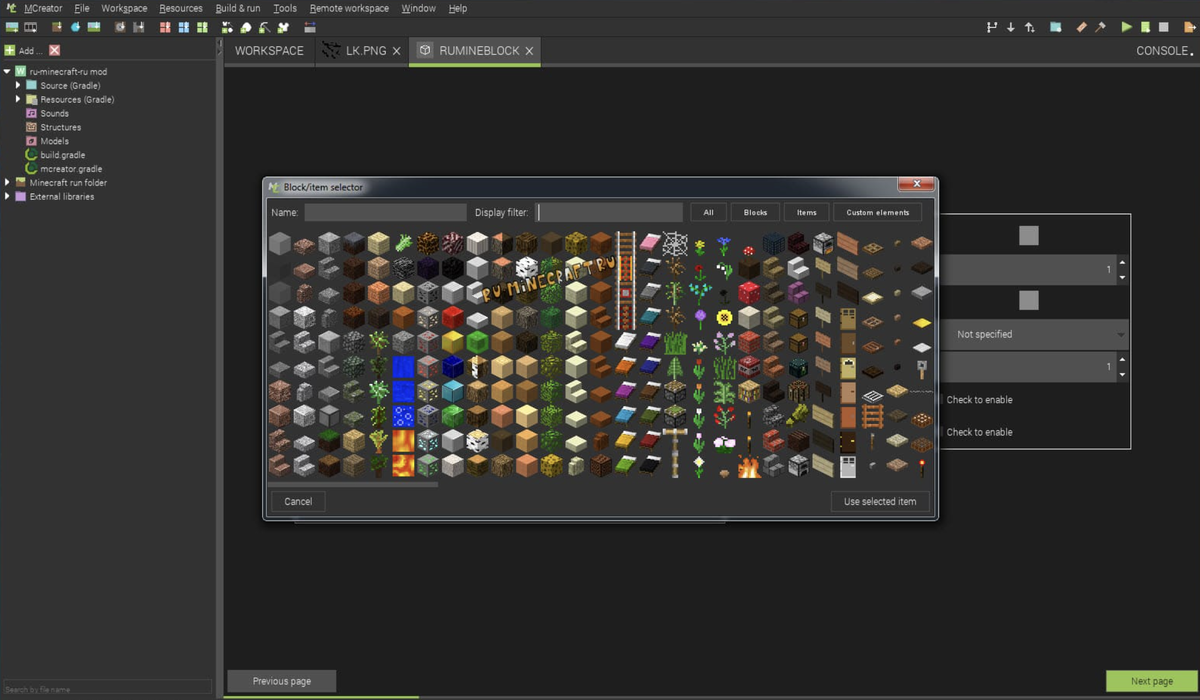Click the down arrow on the upper number field
This screenshot has width=1200, height=700.
(1123, 277)
